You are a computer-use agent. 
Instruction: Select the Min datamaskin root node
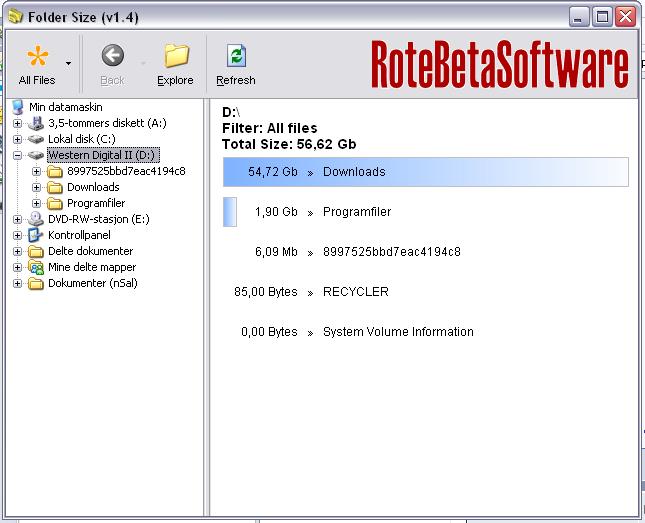click(66, 107)
